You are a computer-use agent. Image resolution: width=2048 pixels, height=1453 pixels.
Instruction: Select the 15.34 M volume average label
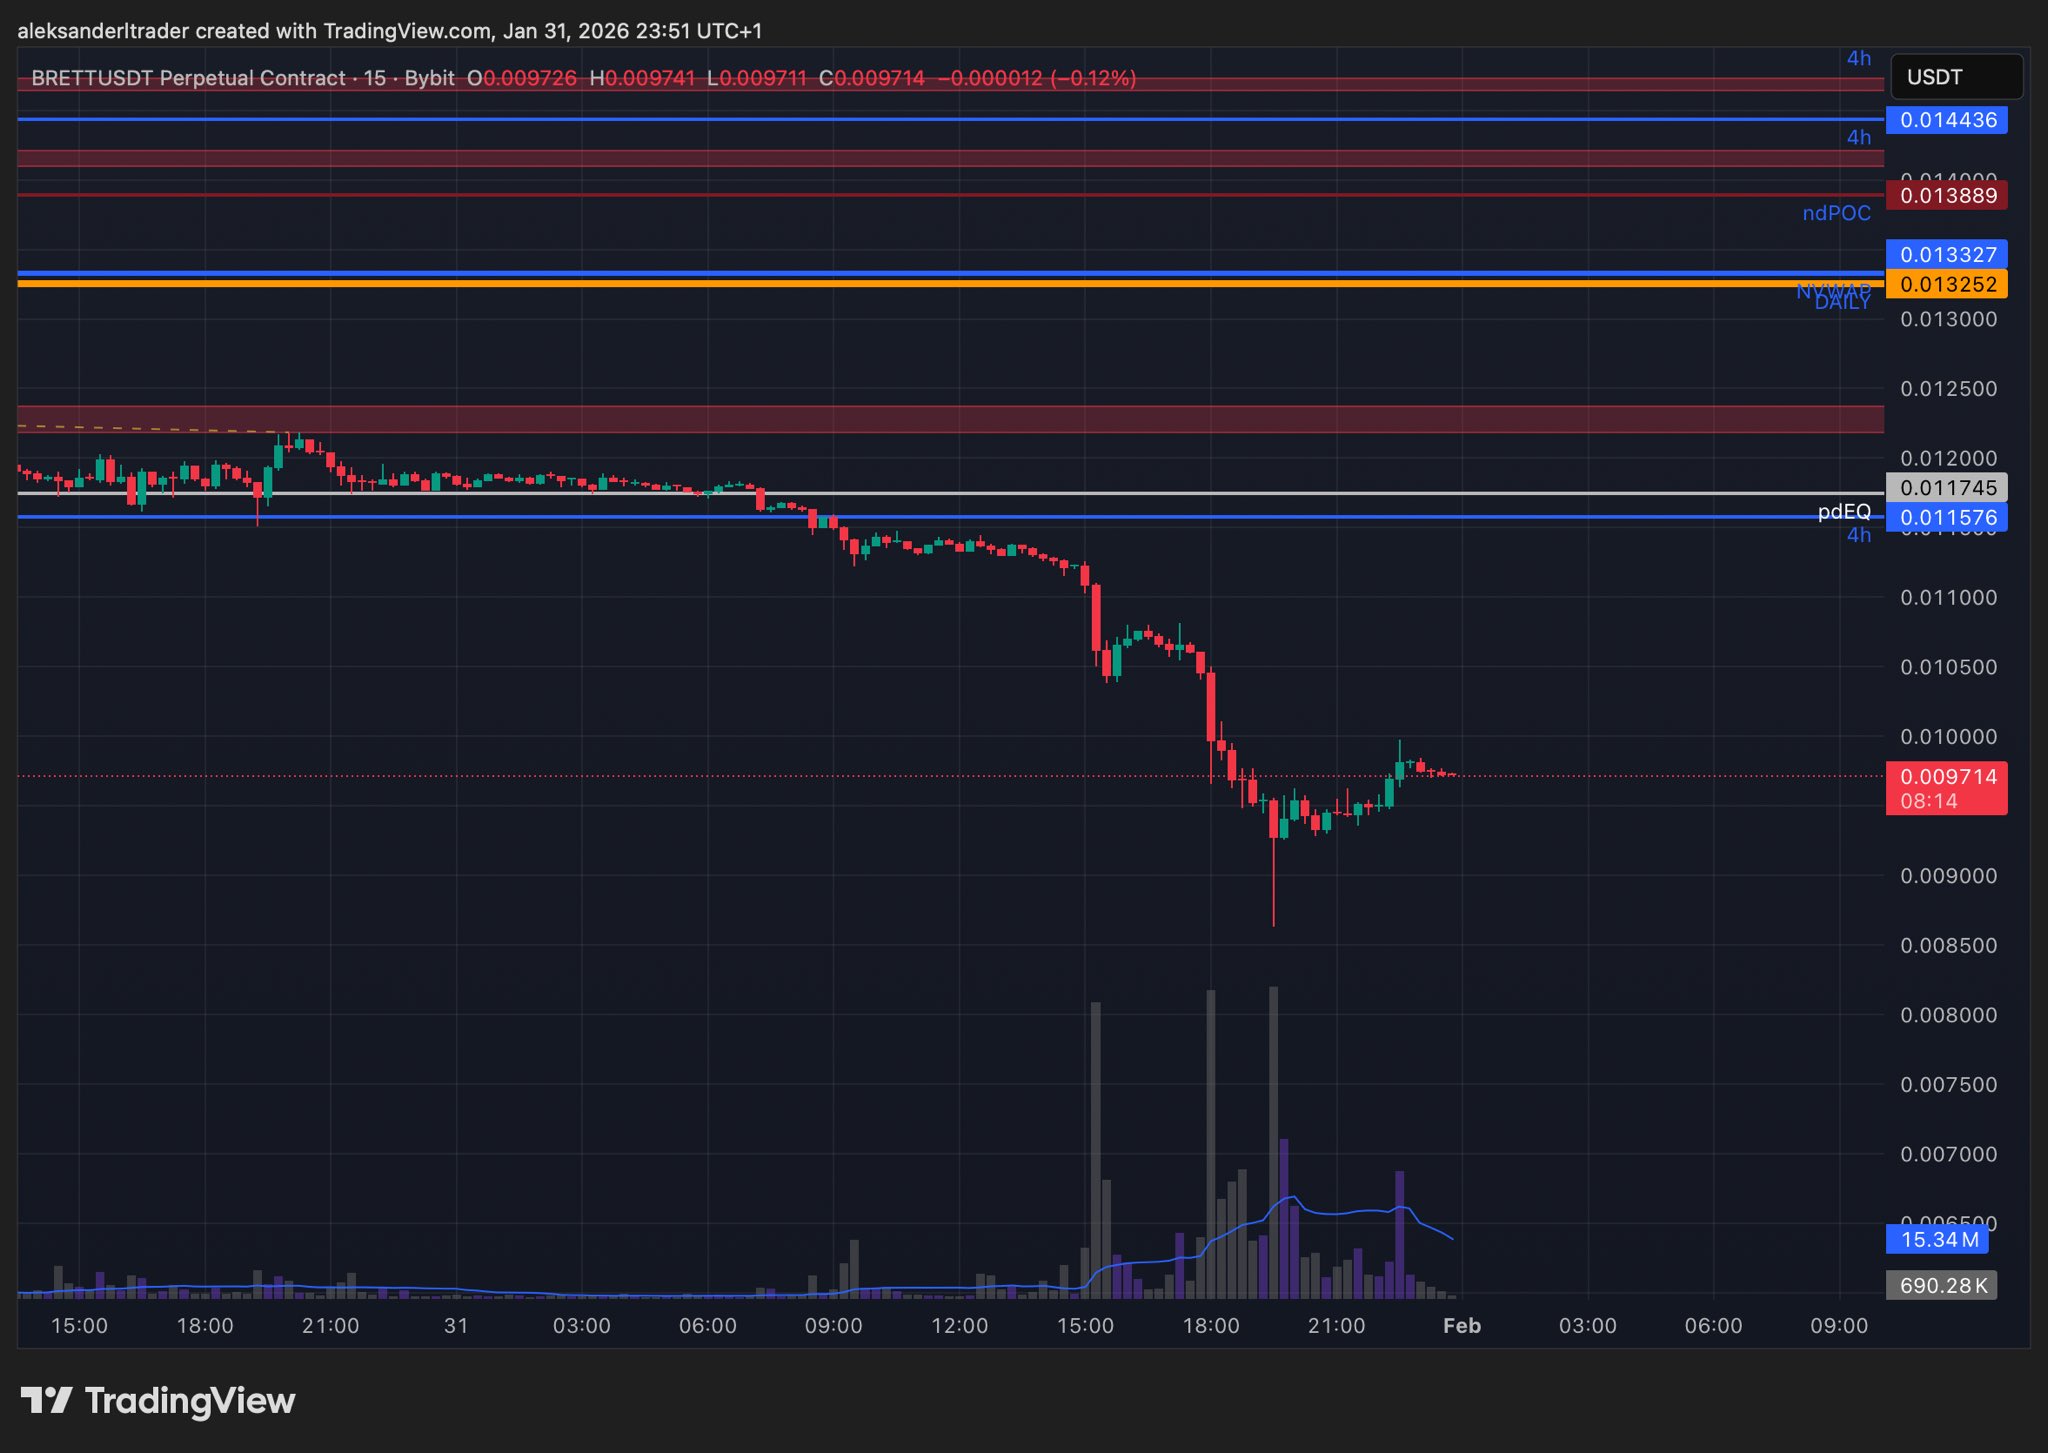pos(1937,1240)
